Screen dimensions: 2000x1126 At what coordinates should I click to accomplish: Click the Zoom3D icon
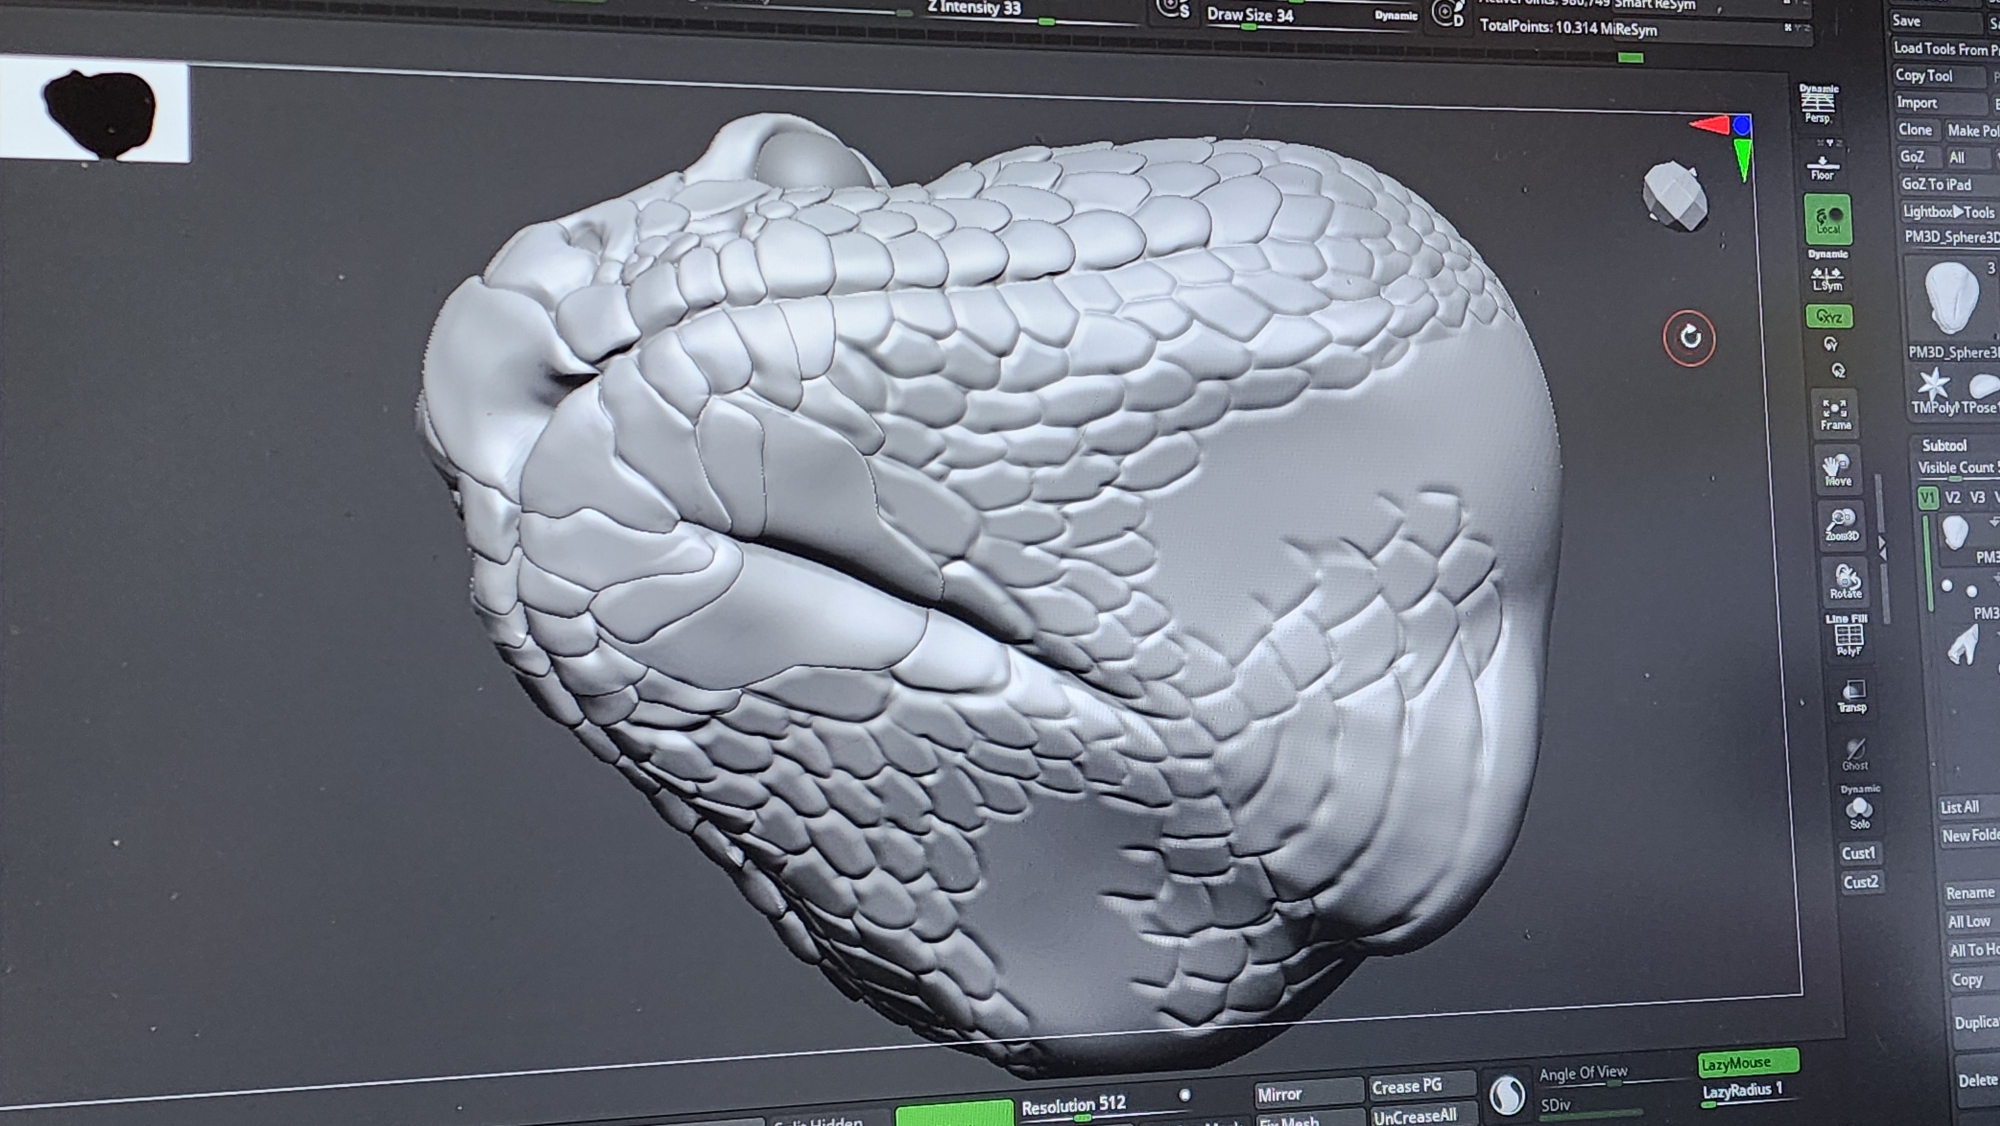click(1841, 526)
